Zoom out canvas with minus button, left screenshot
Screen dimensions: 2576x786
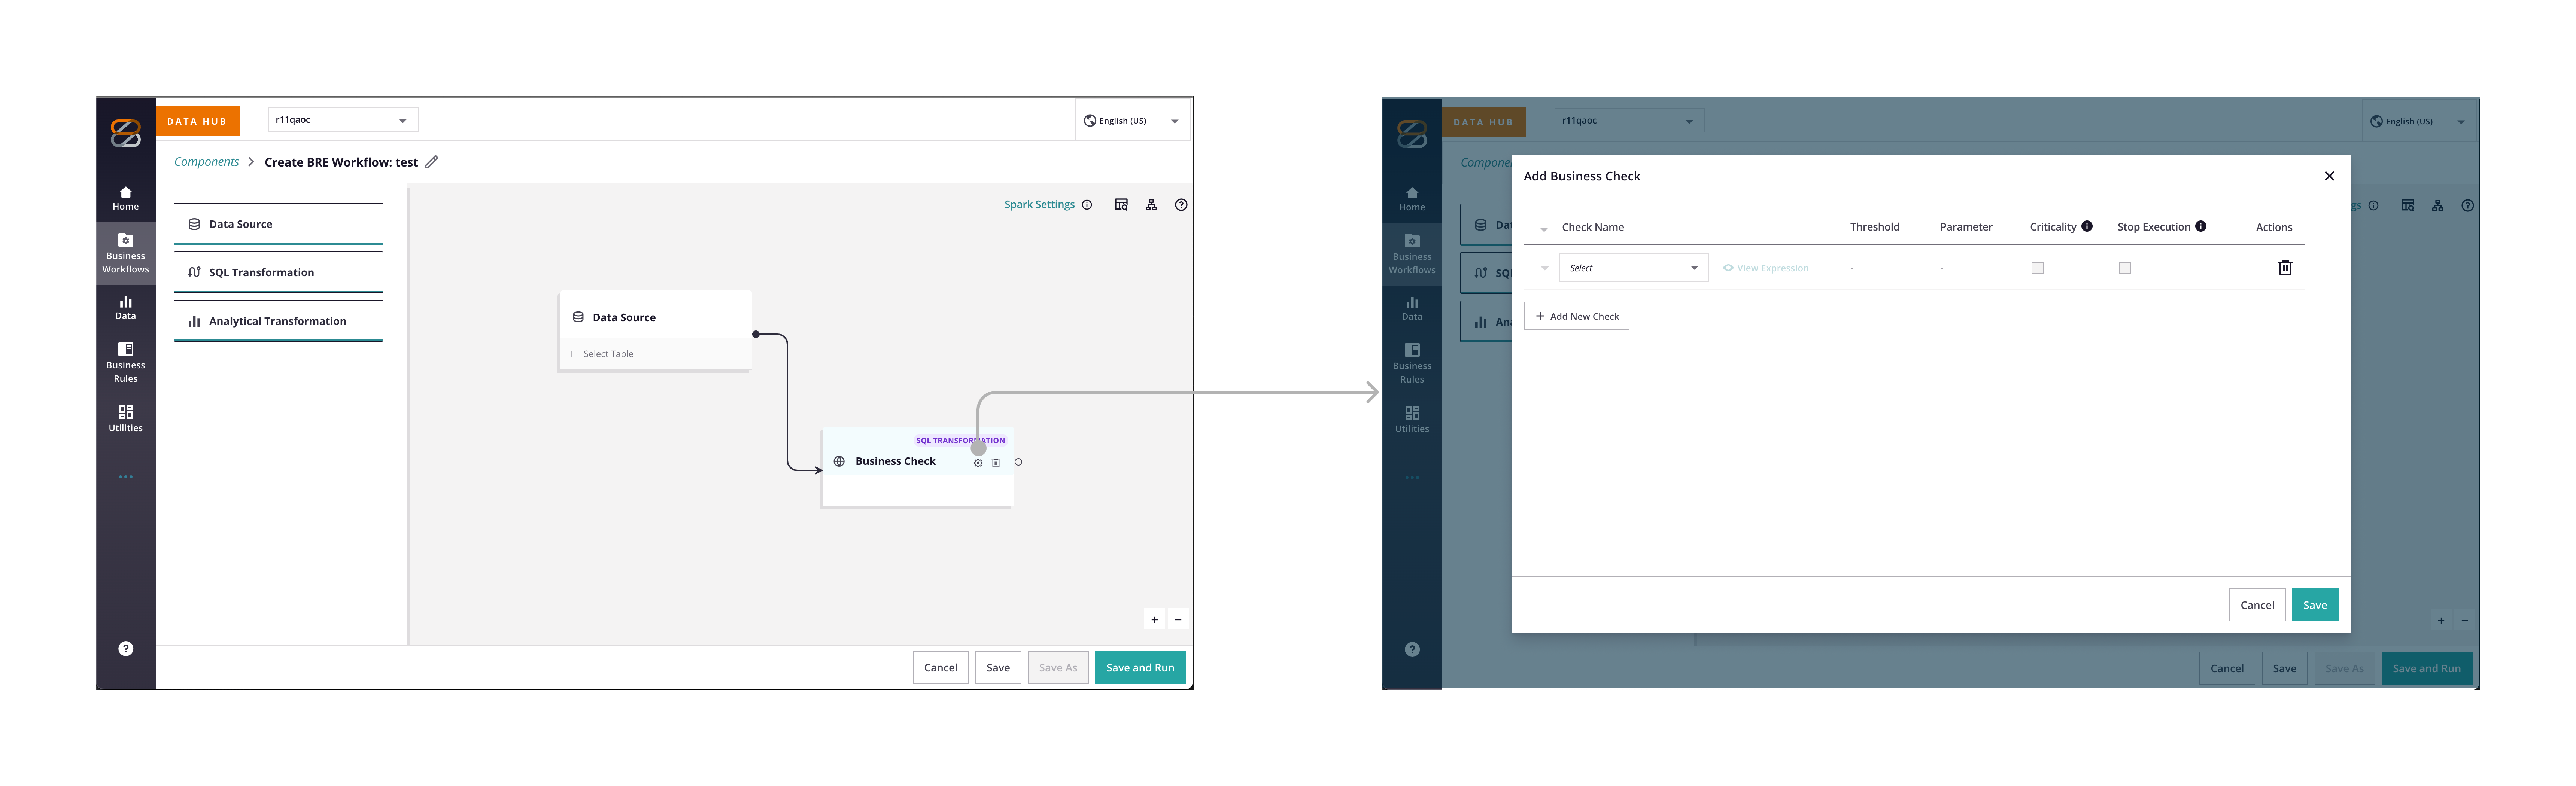click(x=1178, y=620)
